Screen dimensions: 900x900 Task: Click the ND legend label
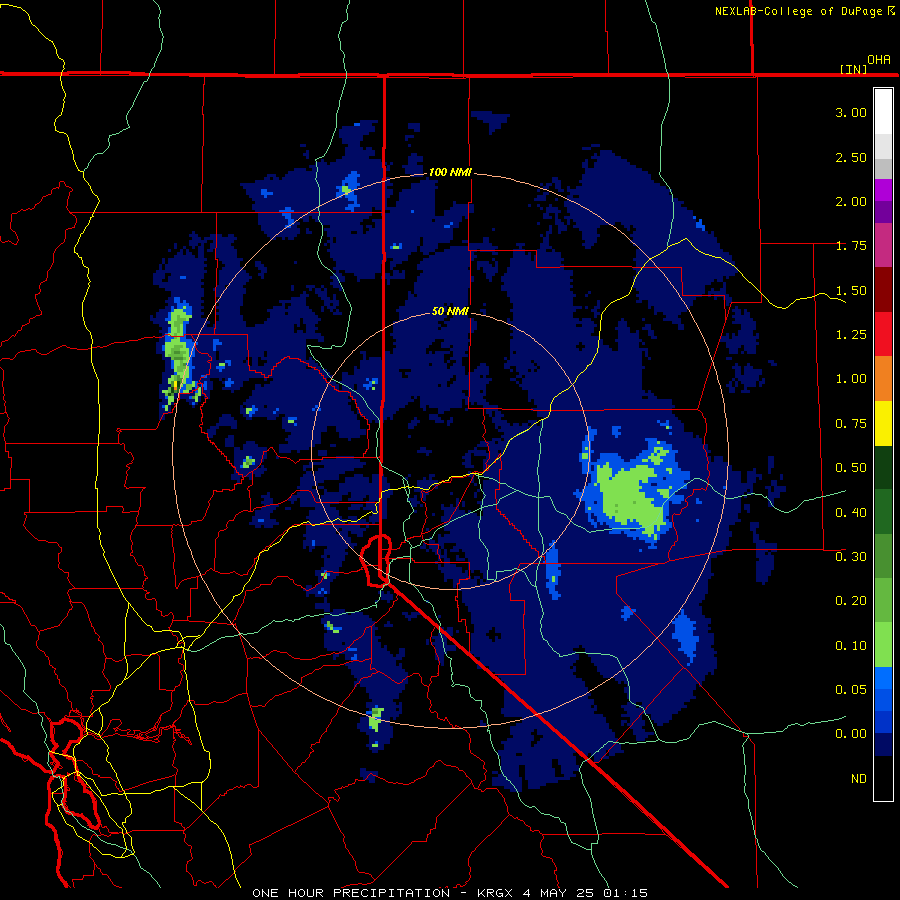tap(859, 779)
